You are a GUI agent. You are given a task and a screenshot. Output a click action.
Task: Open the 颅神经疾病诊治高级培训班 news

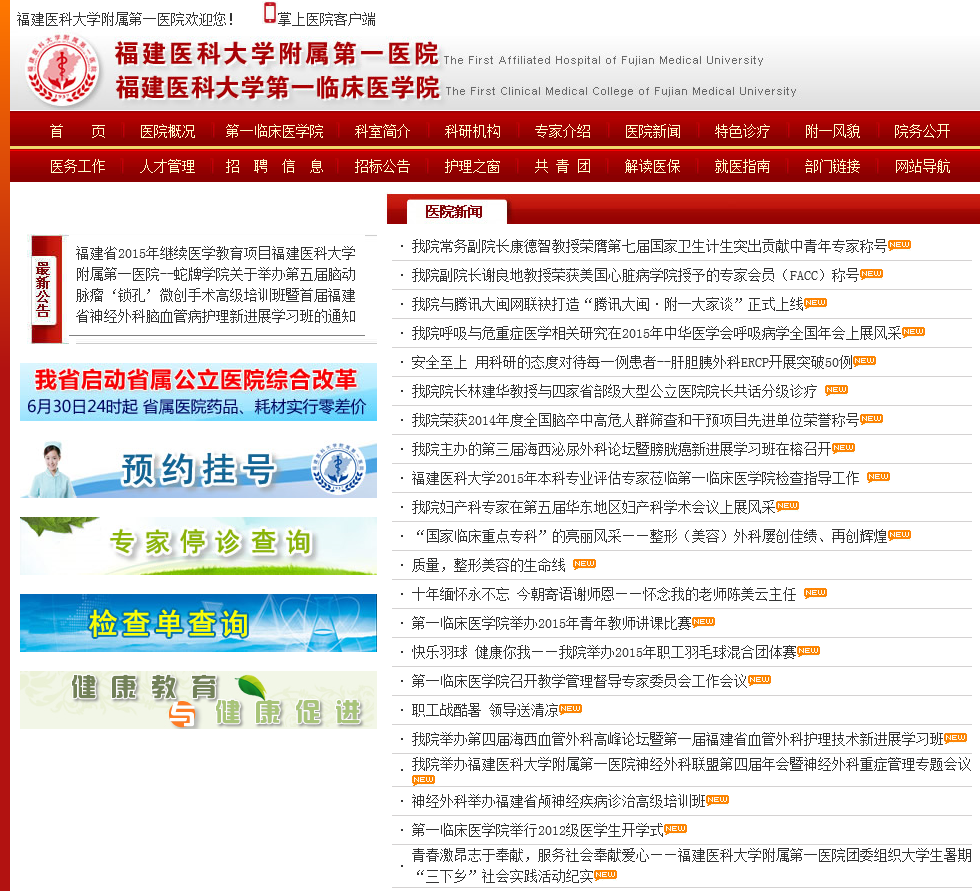[558, 801]
